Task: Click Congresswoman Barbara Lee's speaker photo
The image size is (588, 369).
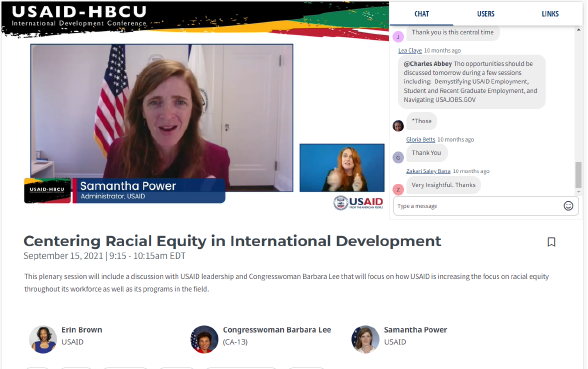Action: (x=204, y=339)
